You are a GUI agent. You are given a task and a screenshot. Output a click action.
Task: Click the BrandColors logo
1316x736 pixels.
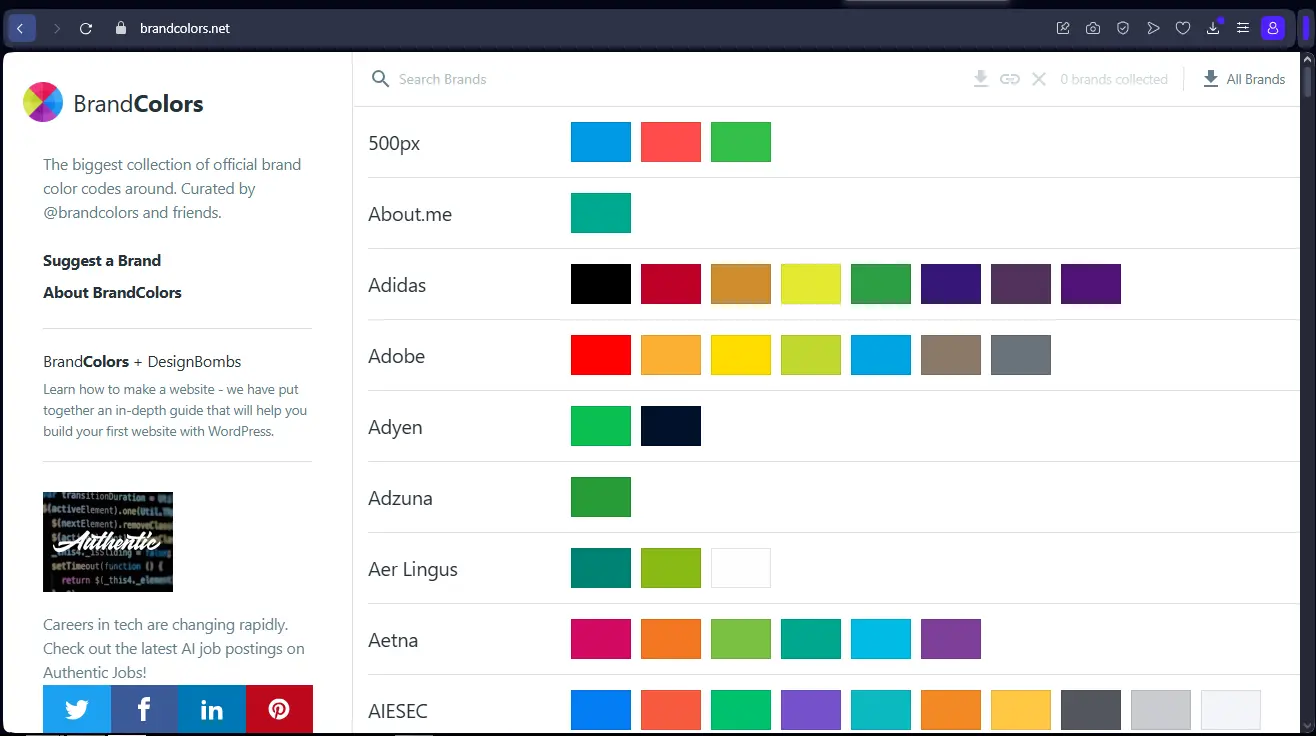pos(113,102)
